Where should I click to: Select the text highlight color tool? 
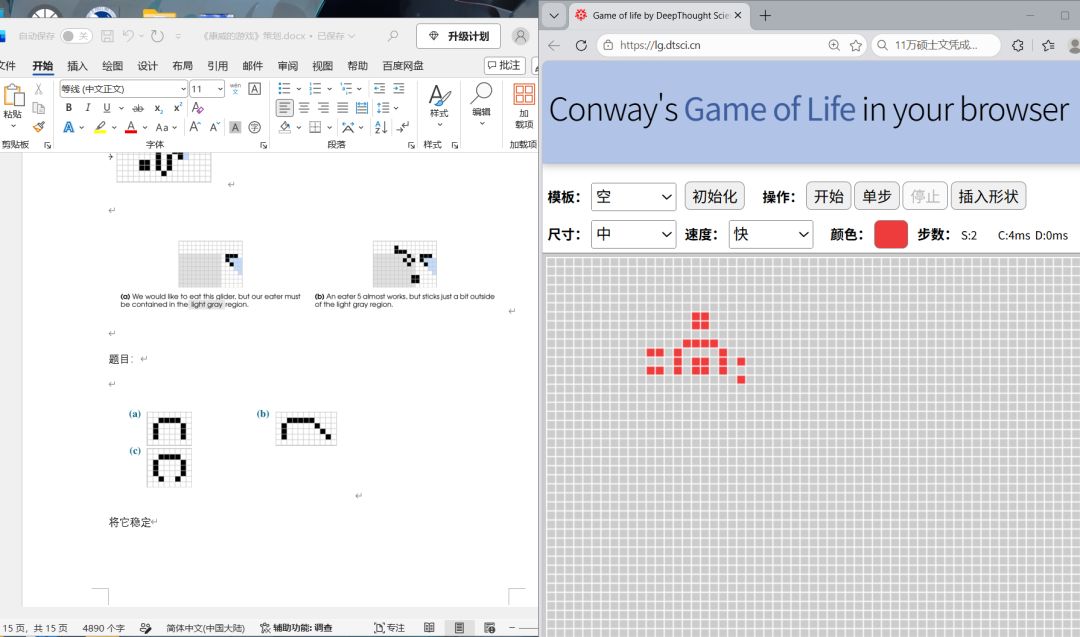tap(101, 127)
